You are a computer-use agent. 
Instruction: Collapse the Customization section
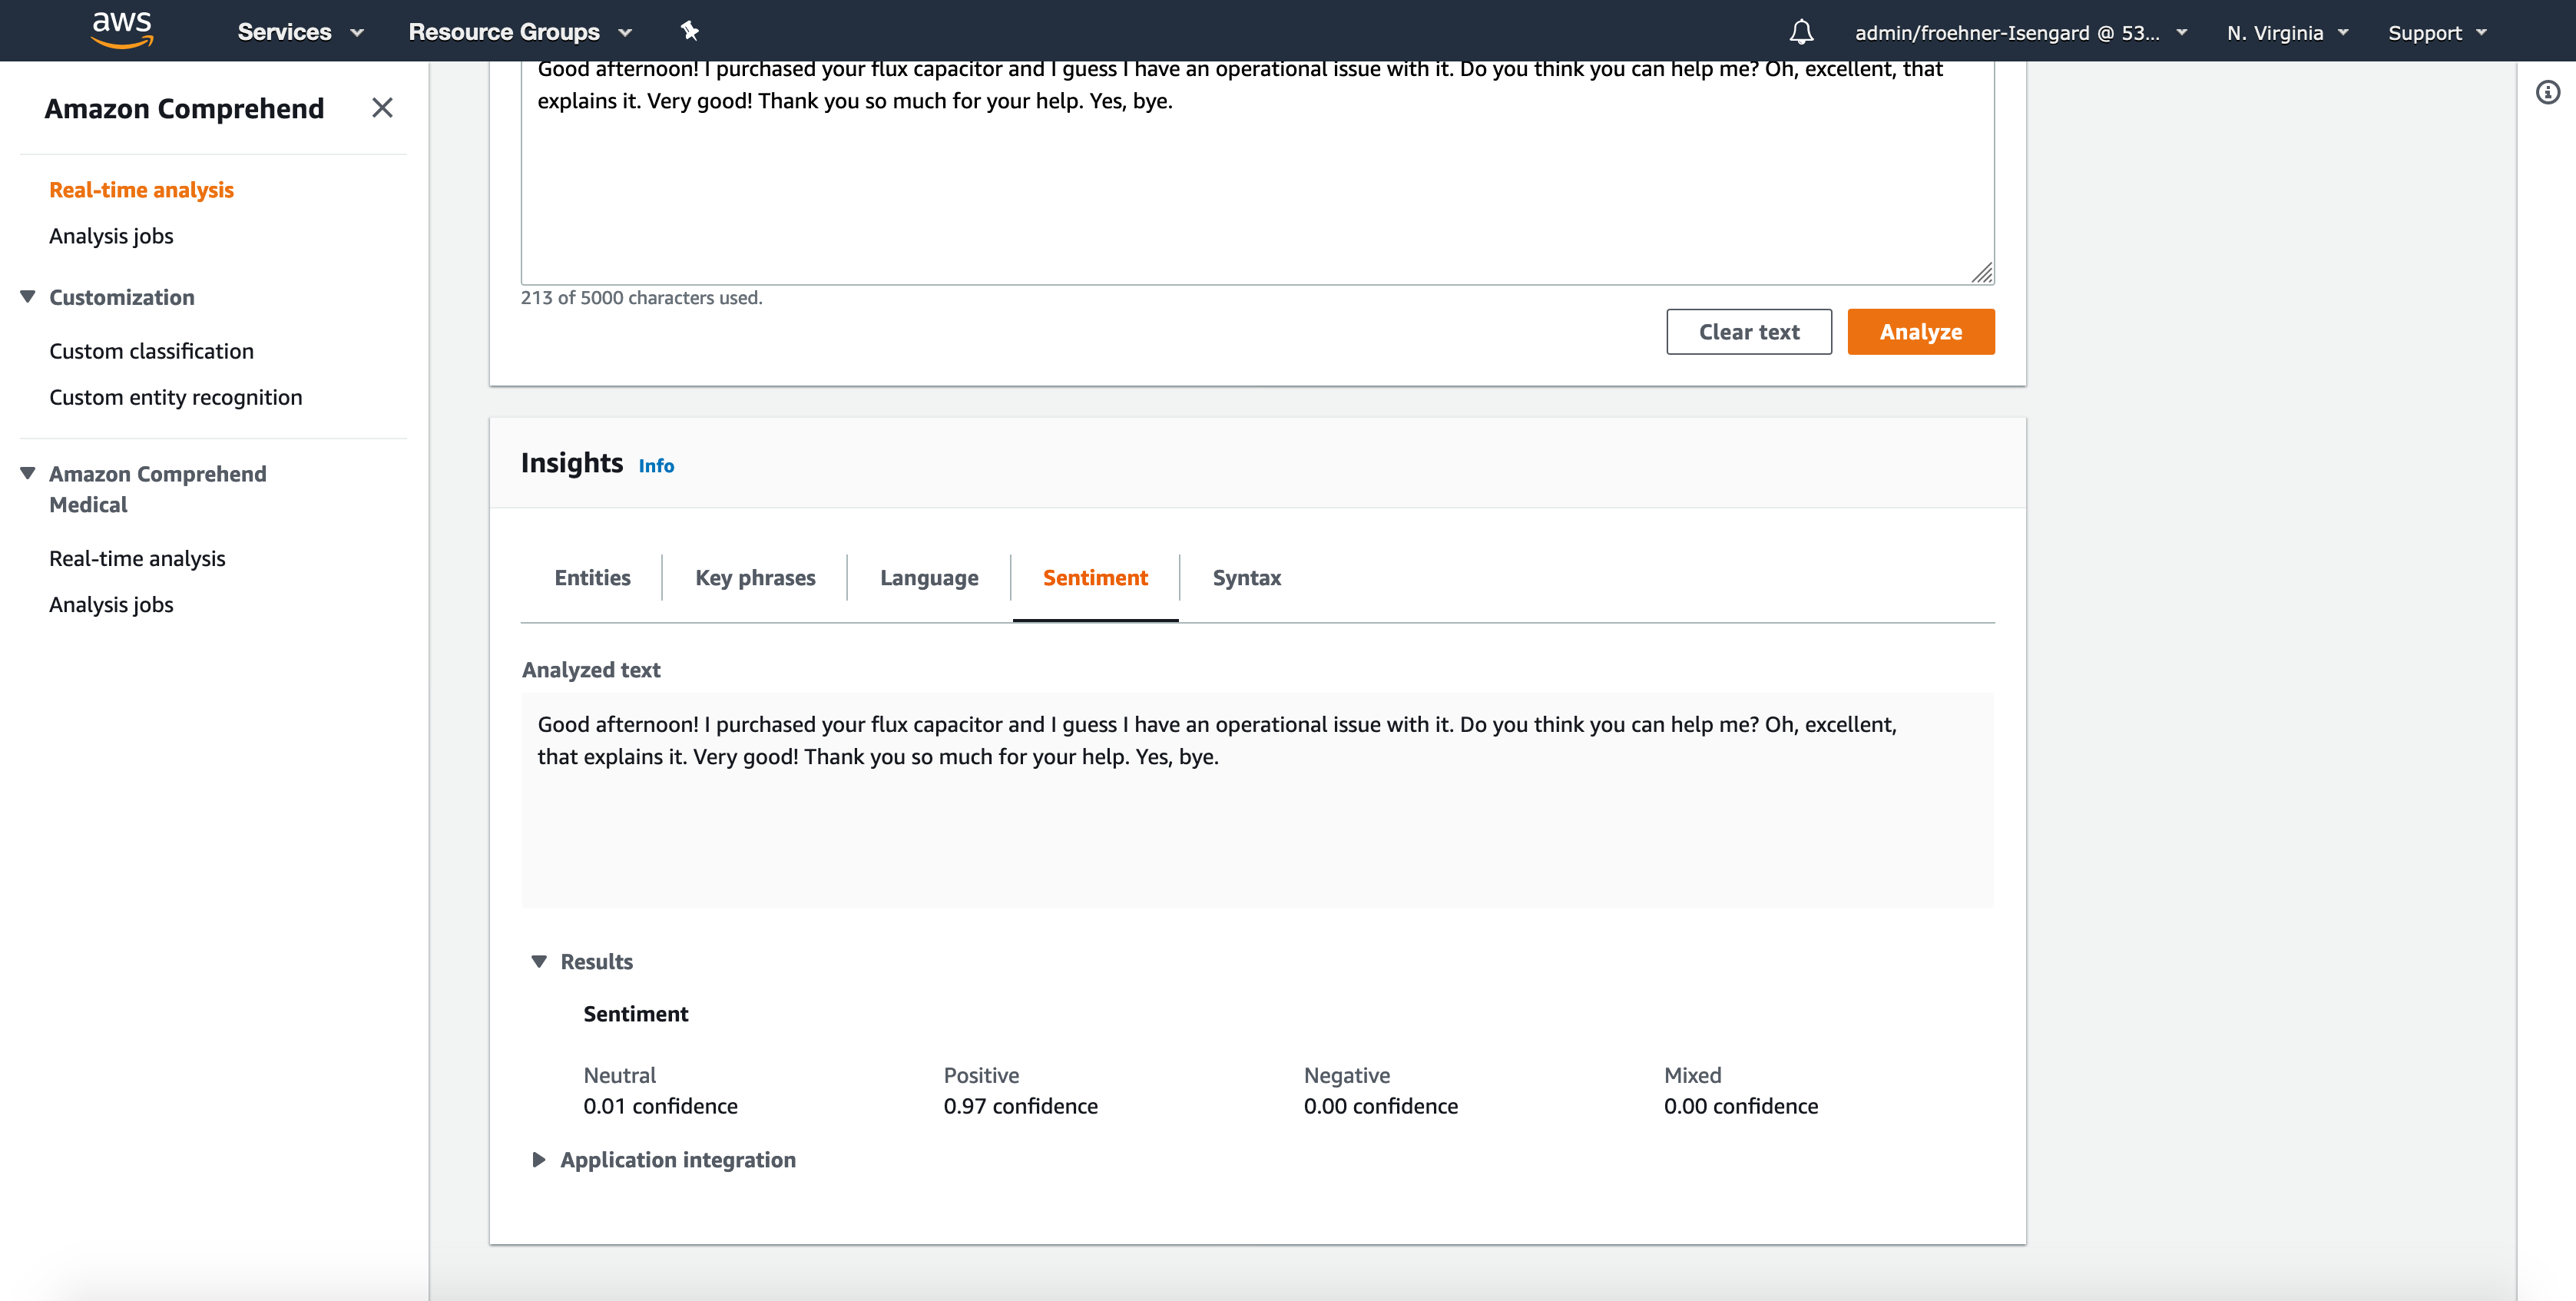tap(28, 297)
